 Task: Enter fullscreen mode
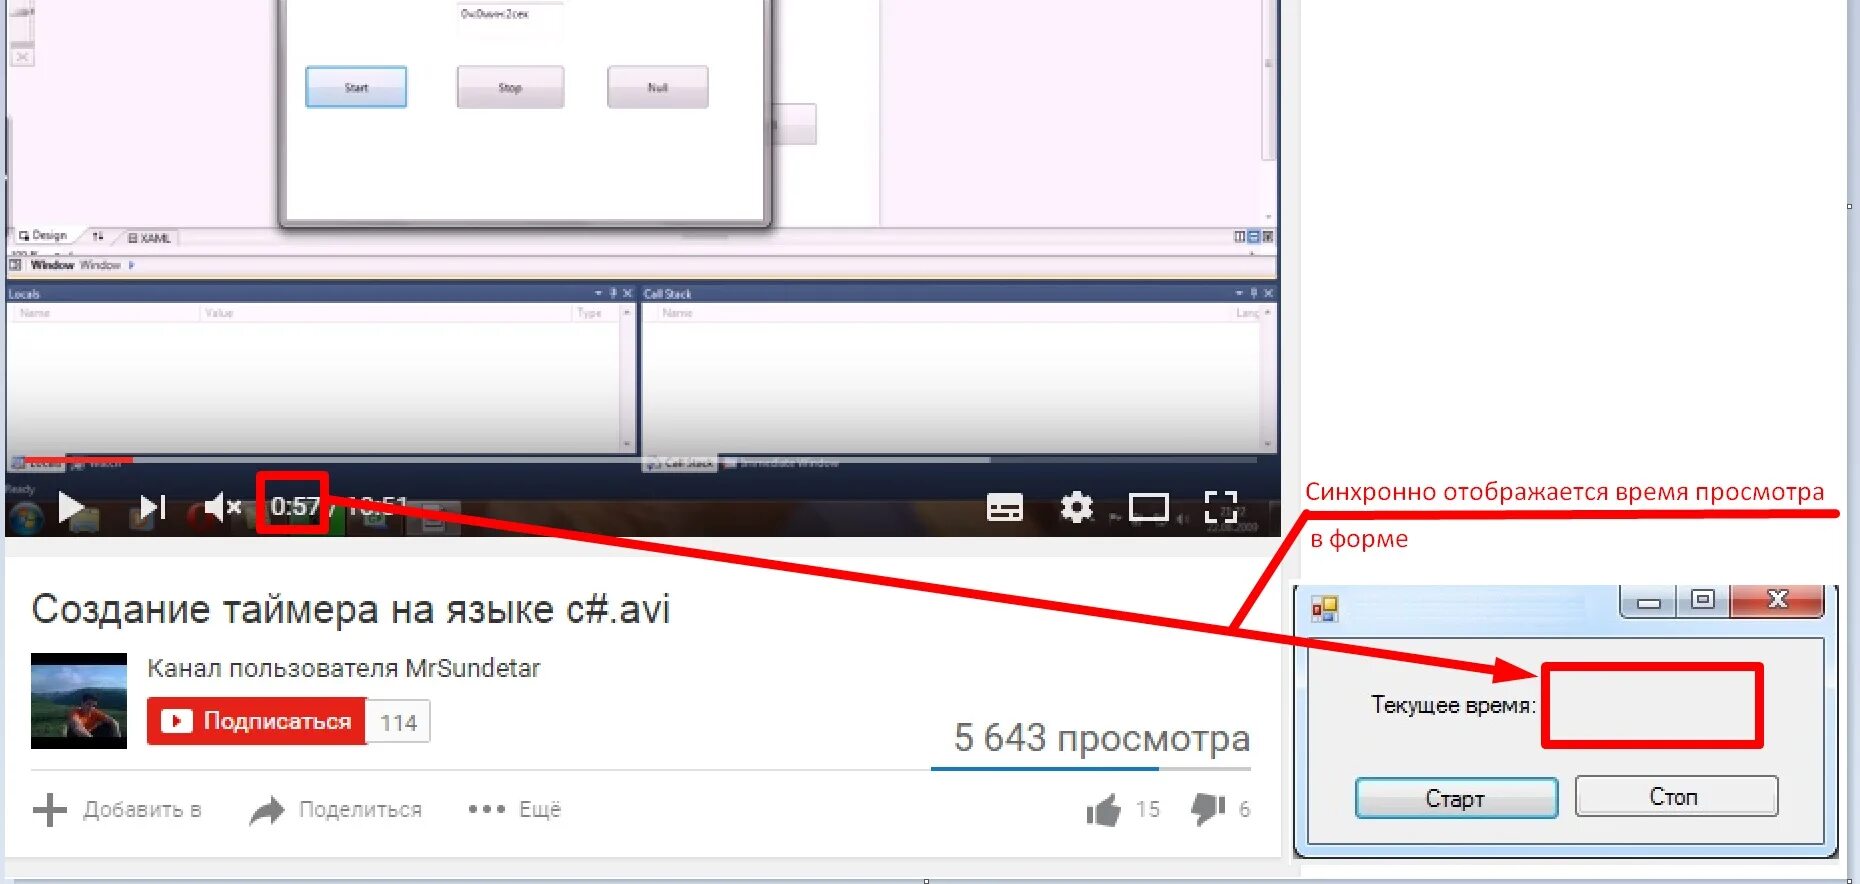(x=1221, y=508)
